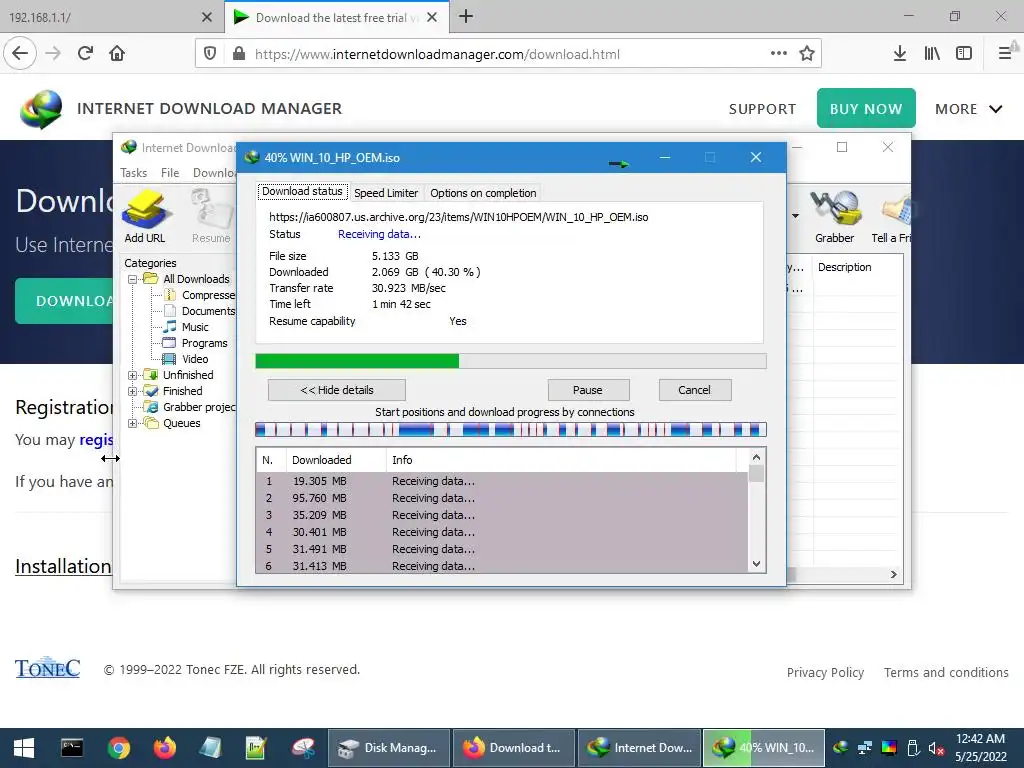Click the Add URL toolbar icon in IDM
Screen dimensions: 1024x768
145,216
